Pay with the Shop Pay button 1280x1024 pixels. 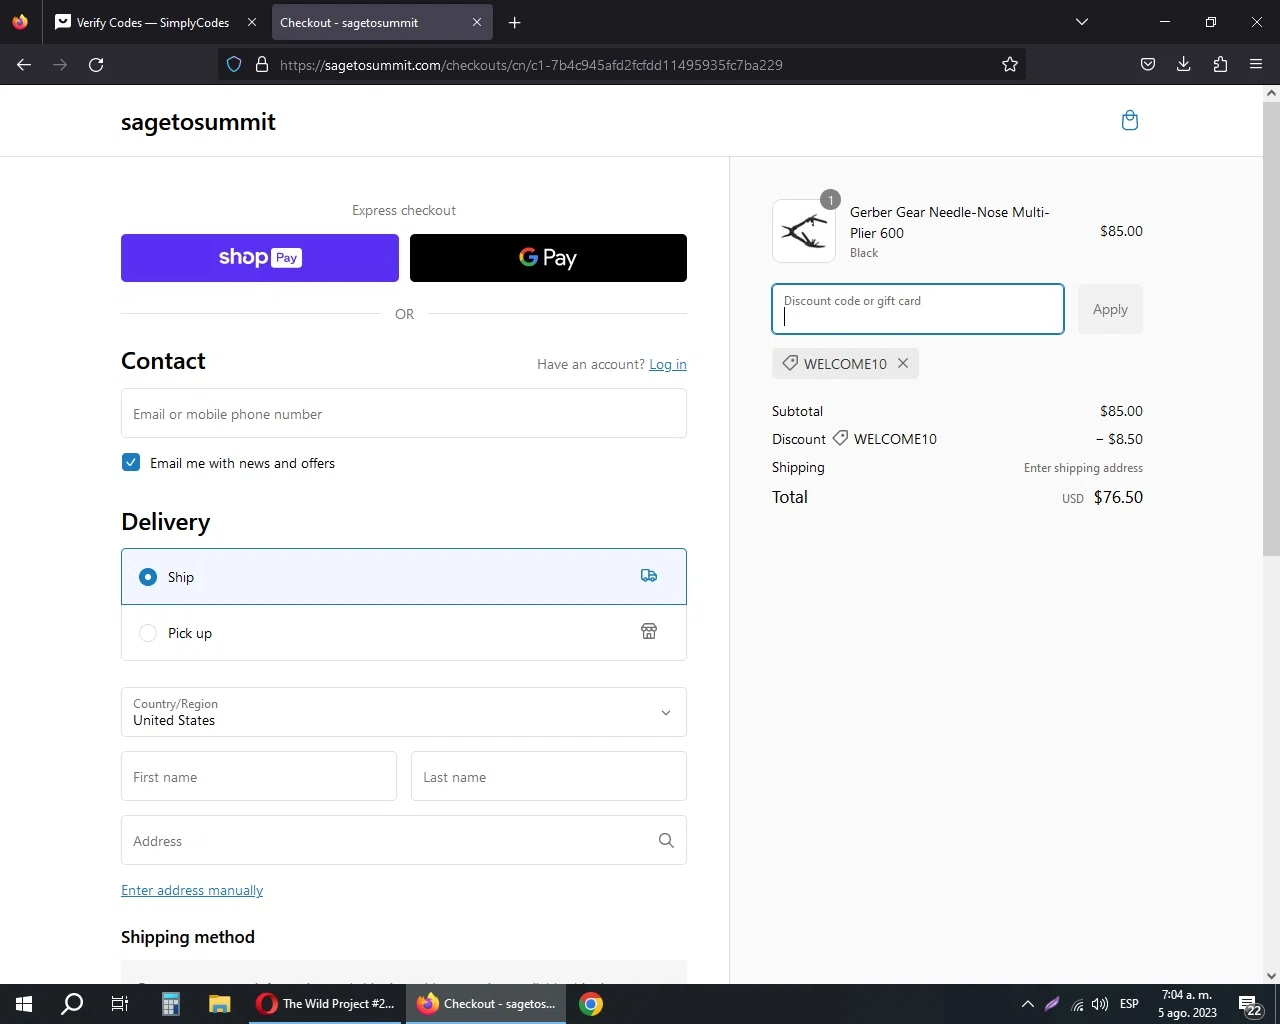(260, 258)
